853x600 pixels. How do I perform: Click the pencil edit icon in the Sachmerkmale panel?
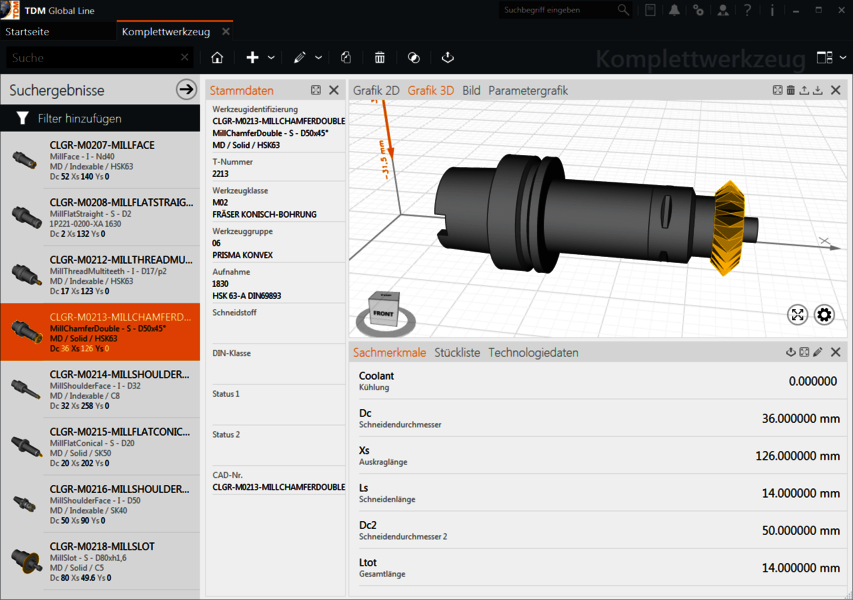(818, 352)
